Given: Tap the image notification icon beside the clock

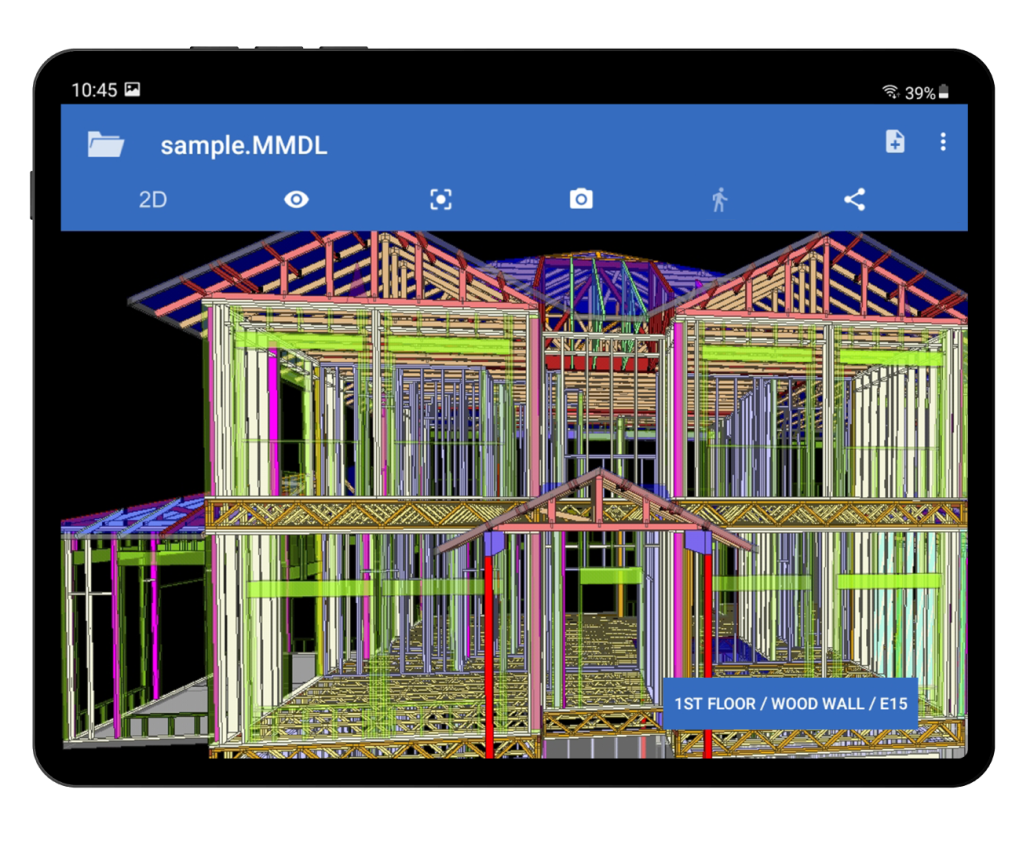Looking at the screenshot, I should pyautogui.click(x=132, y=90).
